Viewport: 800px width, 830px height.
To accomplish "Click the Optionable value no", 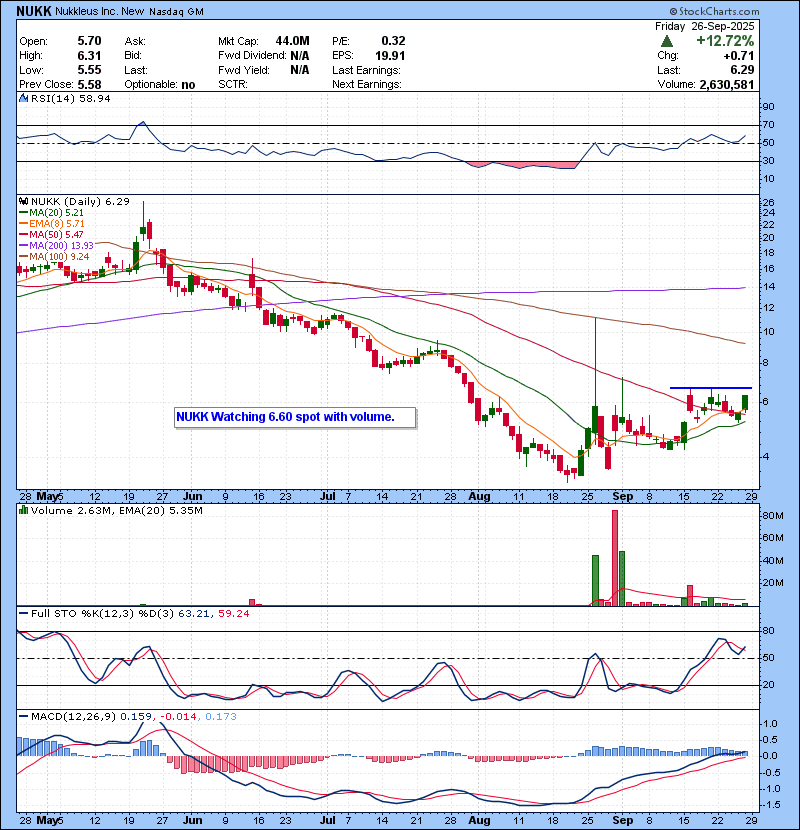I will coord(188,85).
